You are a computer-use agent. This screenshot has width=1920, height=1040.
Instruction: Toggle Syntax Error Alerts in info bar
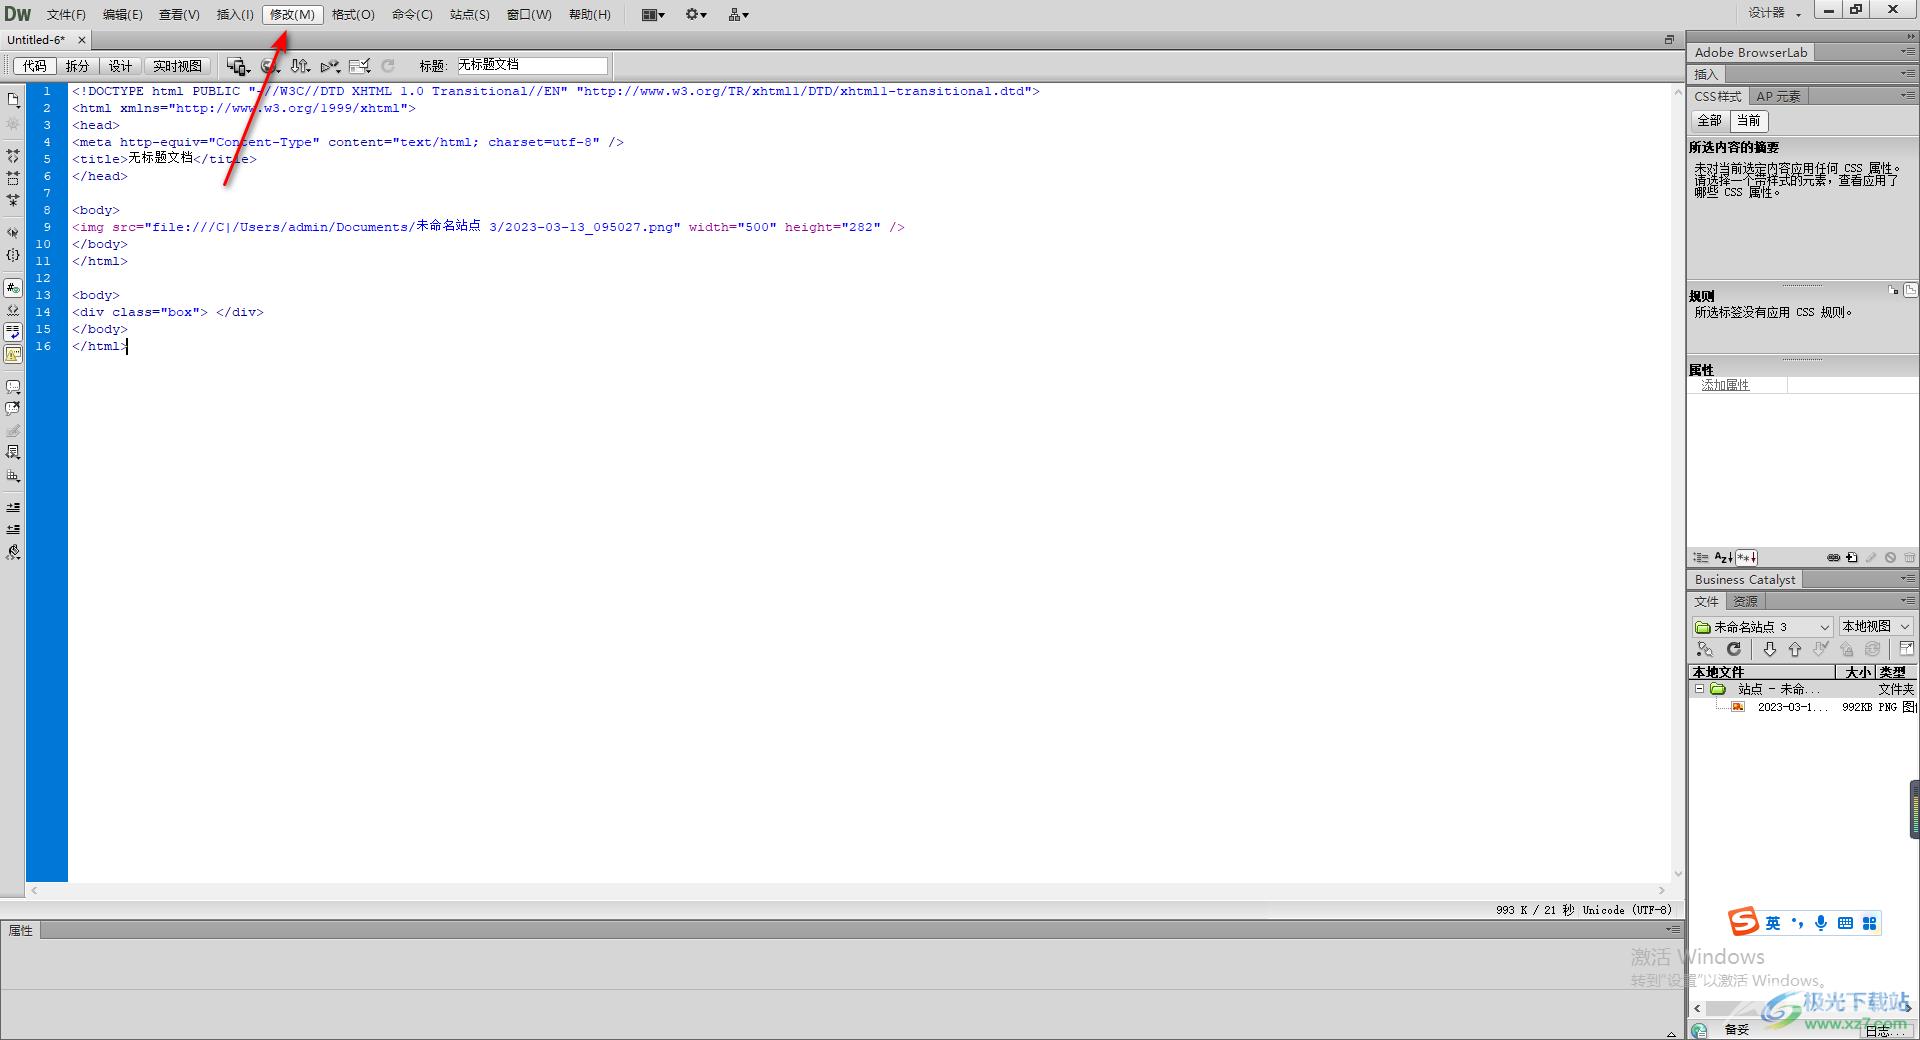tap(13, 354)
